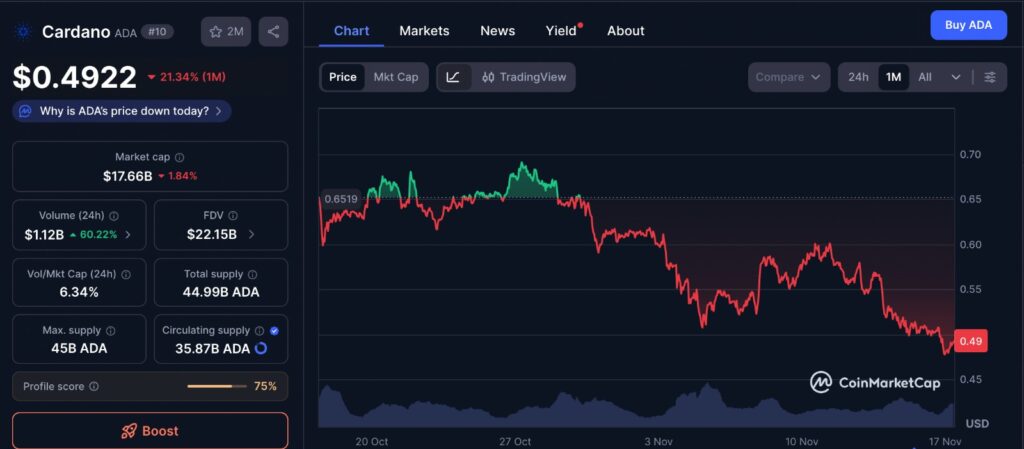The height and width of the screenshot is (449, 1024).
Task: Expand FDV details chevron
Action: 252,234
